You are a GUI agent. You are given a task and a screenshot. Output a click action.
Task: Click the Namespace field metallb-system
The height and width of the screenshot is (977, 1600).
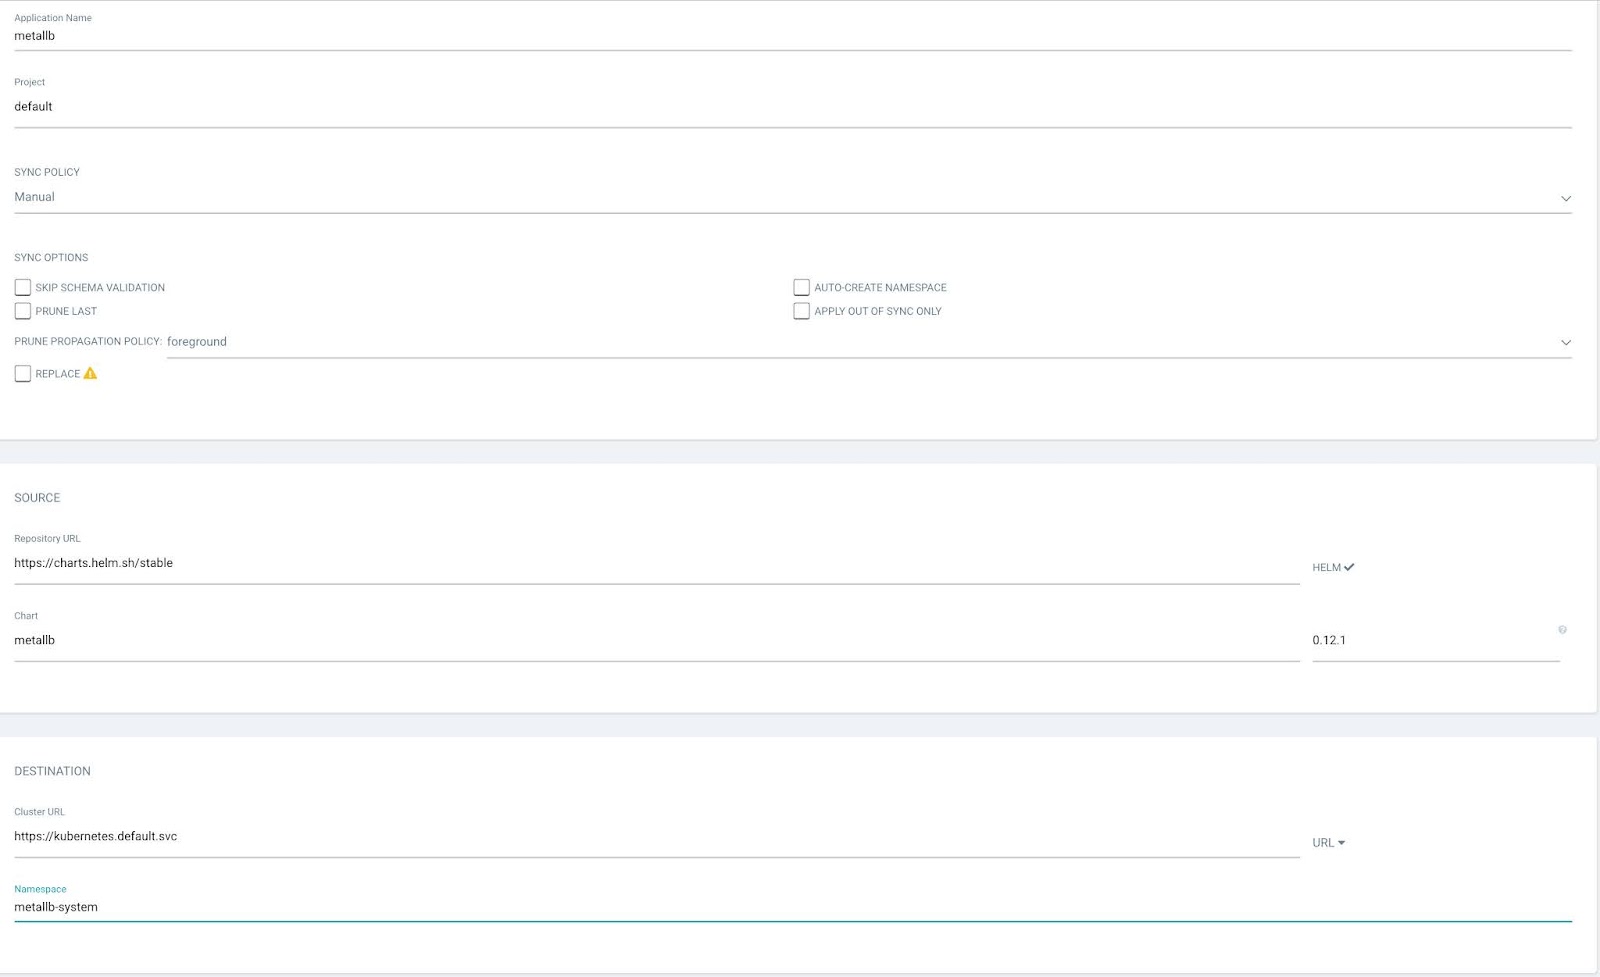[793, 908]
